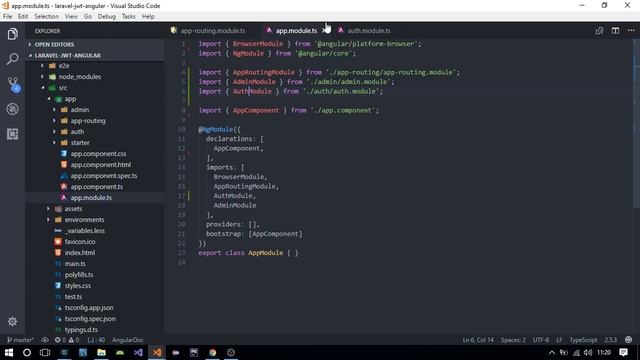Open the Explorer view in activity bar
Screen dimensions: 640x360
12,34
